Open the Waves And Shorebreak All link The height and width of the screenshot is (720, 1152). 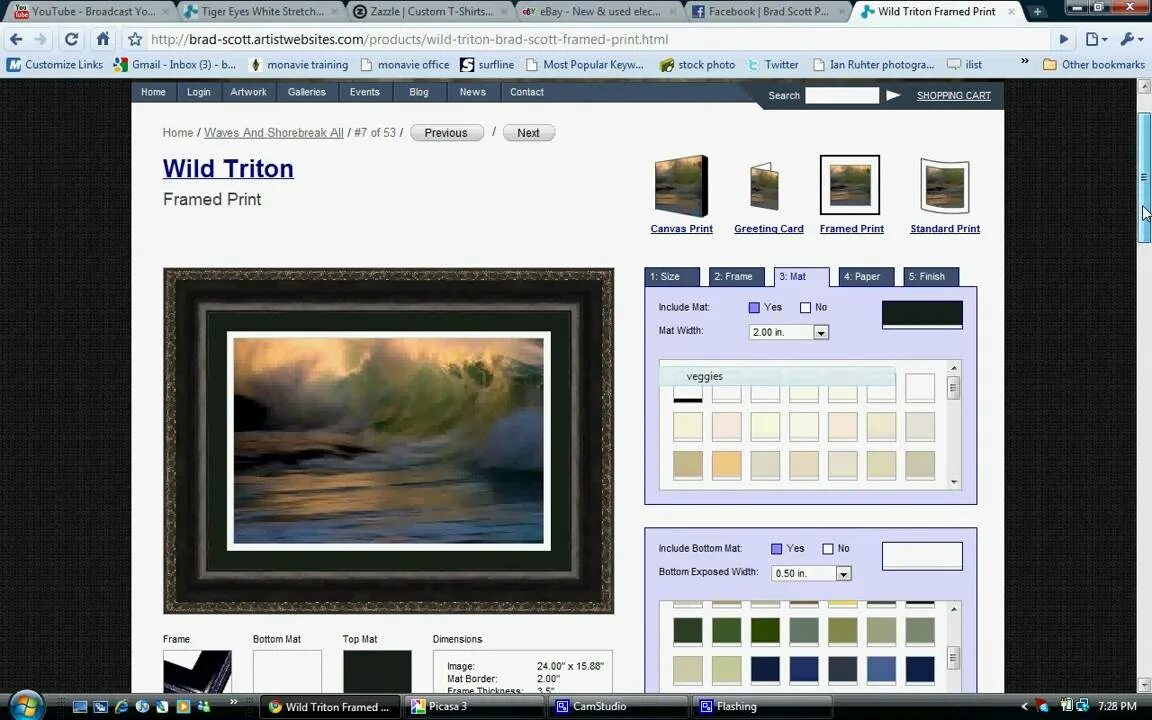(x=273, y=133)
